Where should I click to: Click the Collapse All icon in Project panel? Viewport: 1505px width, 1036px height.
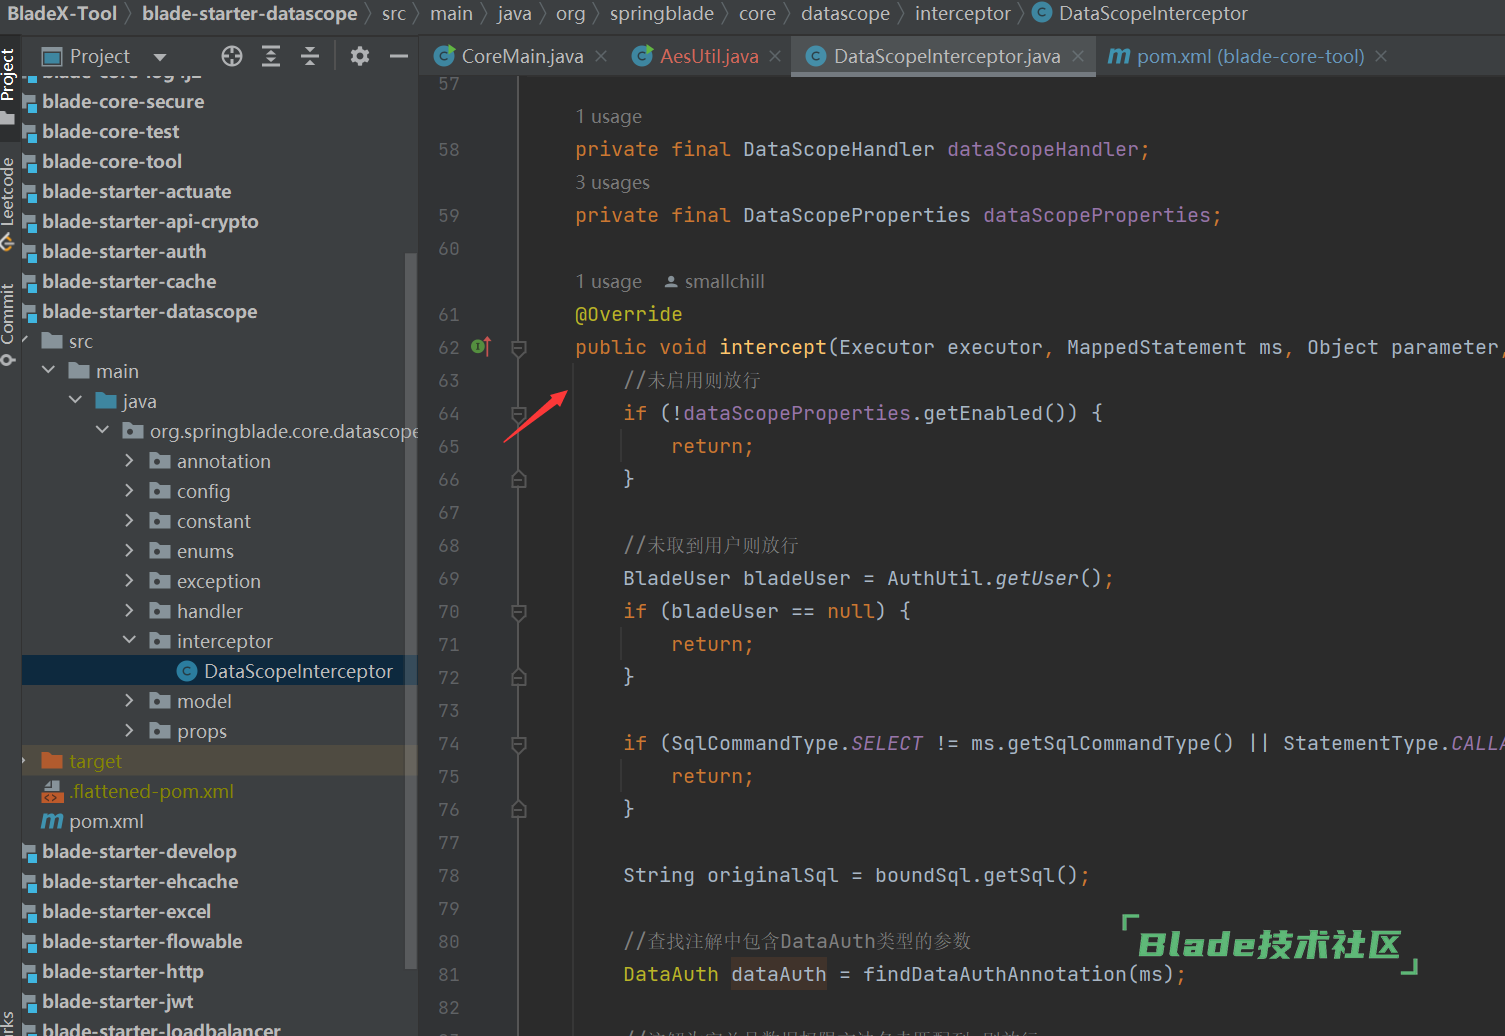(x=310, y=56)
